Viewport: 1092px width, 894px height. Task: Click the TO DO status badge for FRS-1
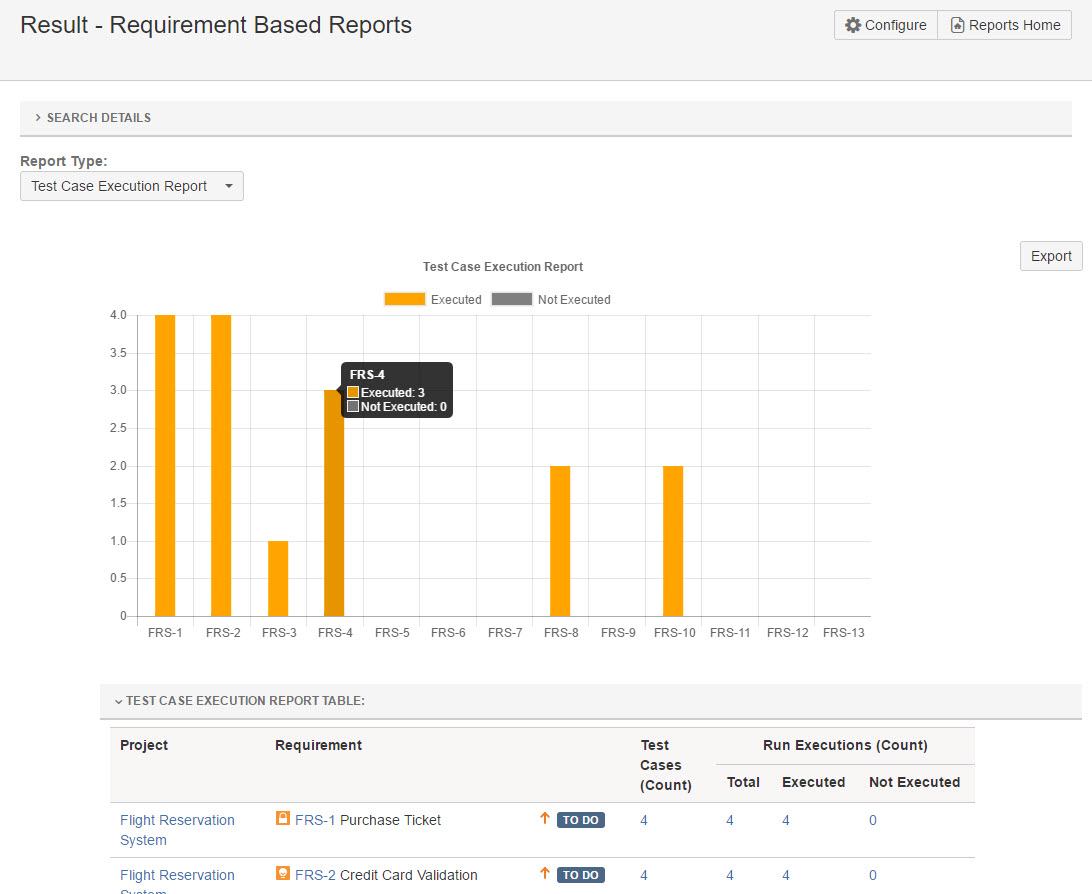click(x=580, y=820)
